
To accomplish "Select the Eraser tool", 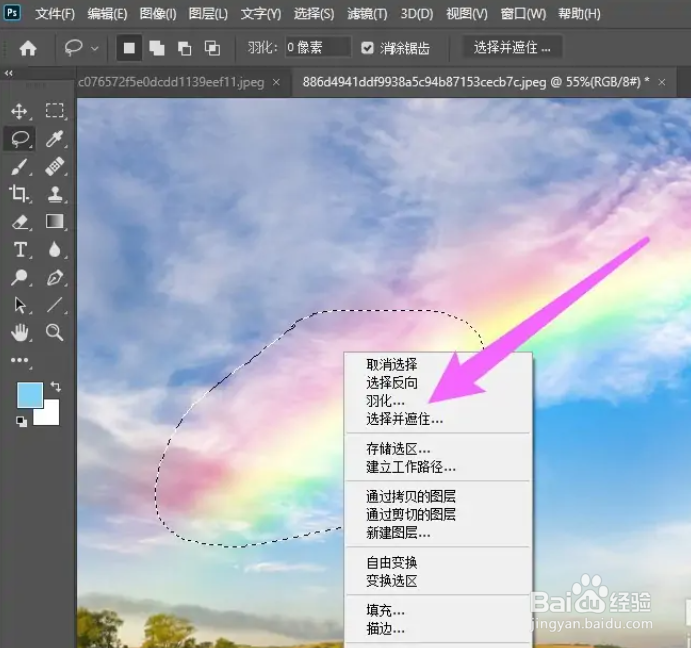I will (19, 222).
